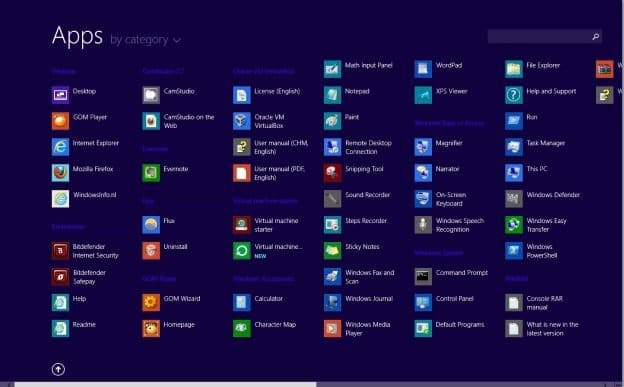624x387 pixels.
Task: Open WordPad
Action: [x=439, y=69]
